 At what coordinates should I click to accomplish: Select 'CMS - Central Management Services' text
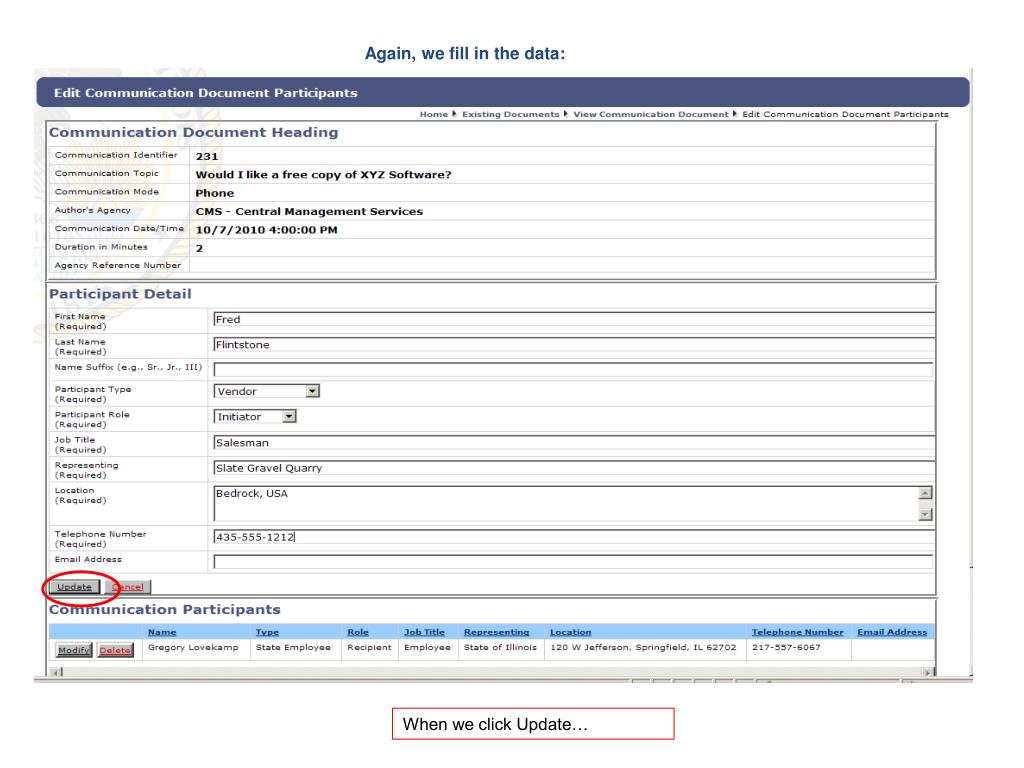point(309,212)
